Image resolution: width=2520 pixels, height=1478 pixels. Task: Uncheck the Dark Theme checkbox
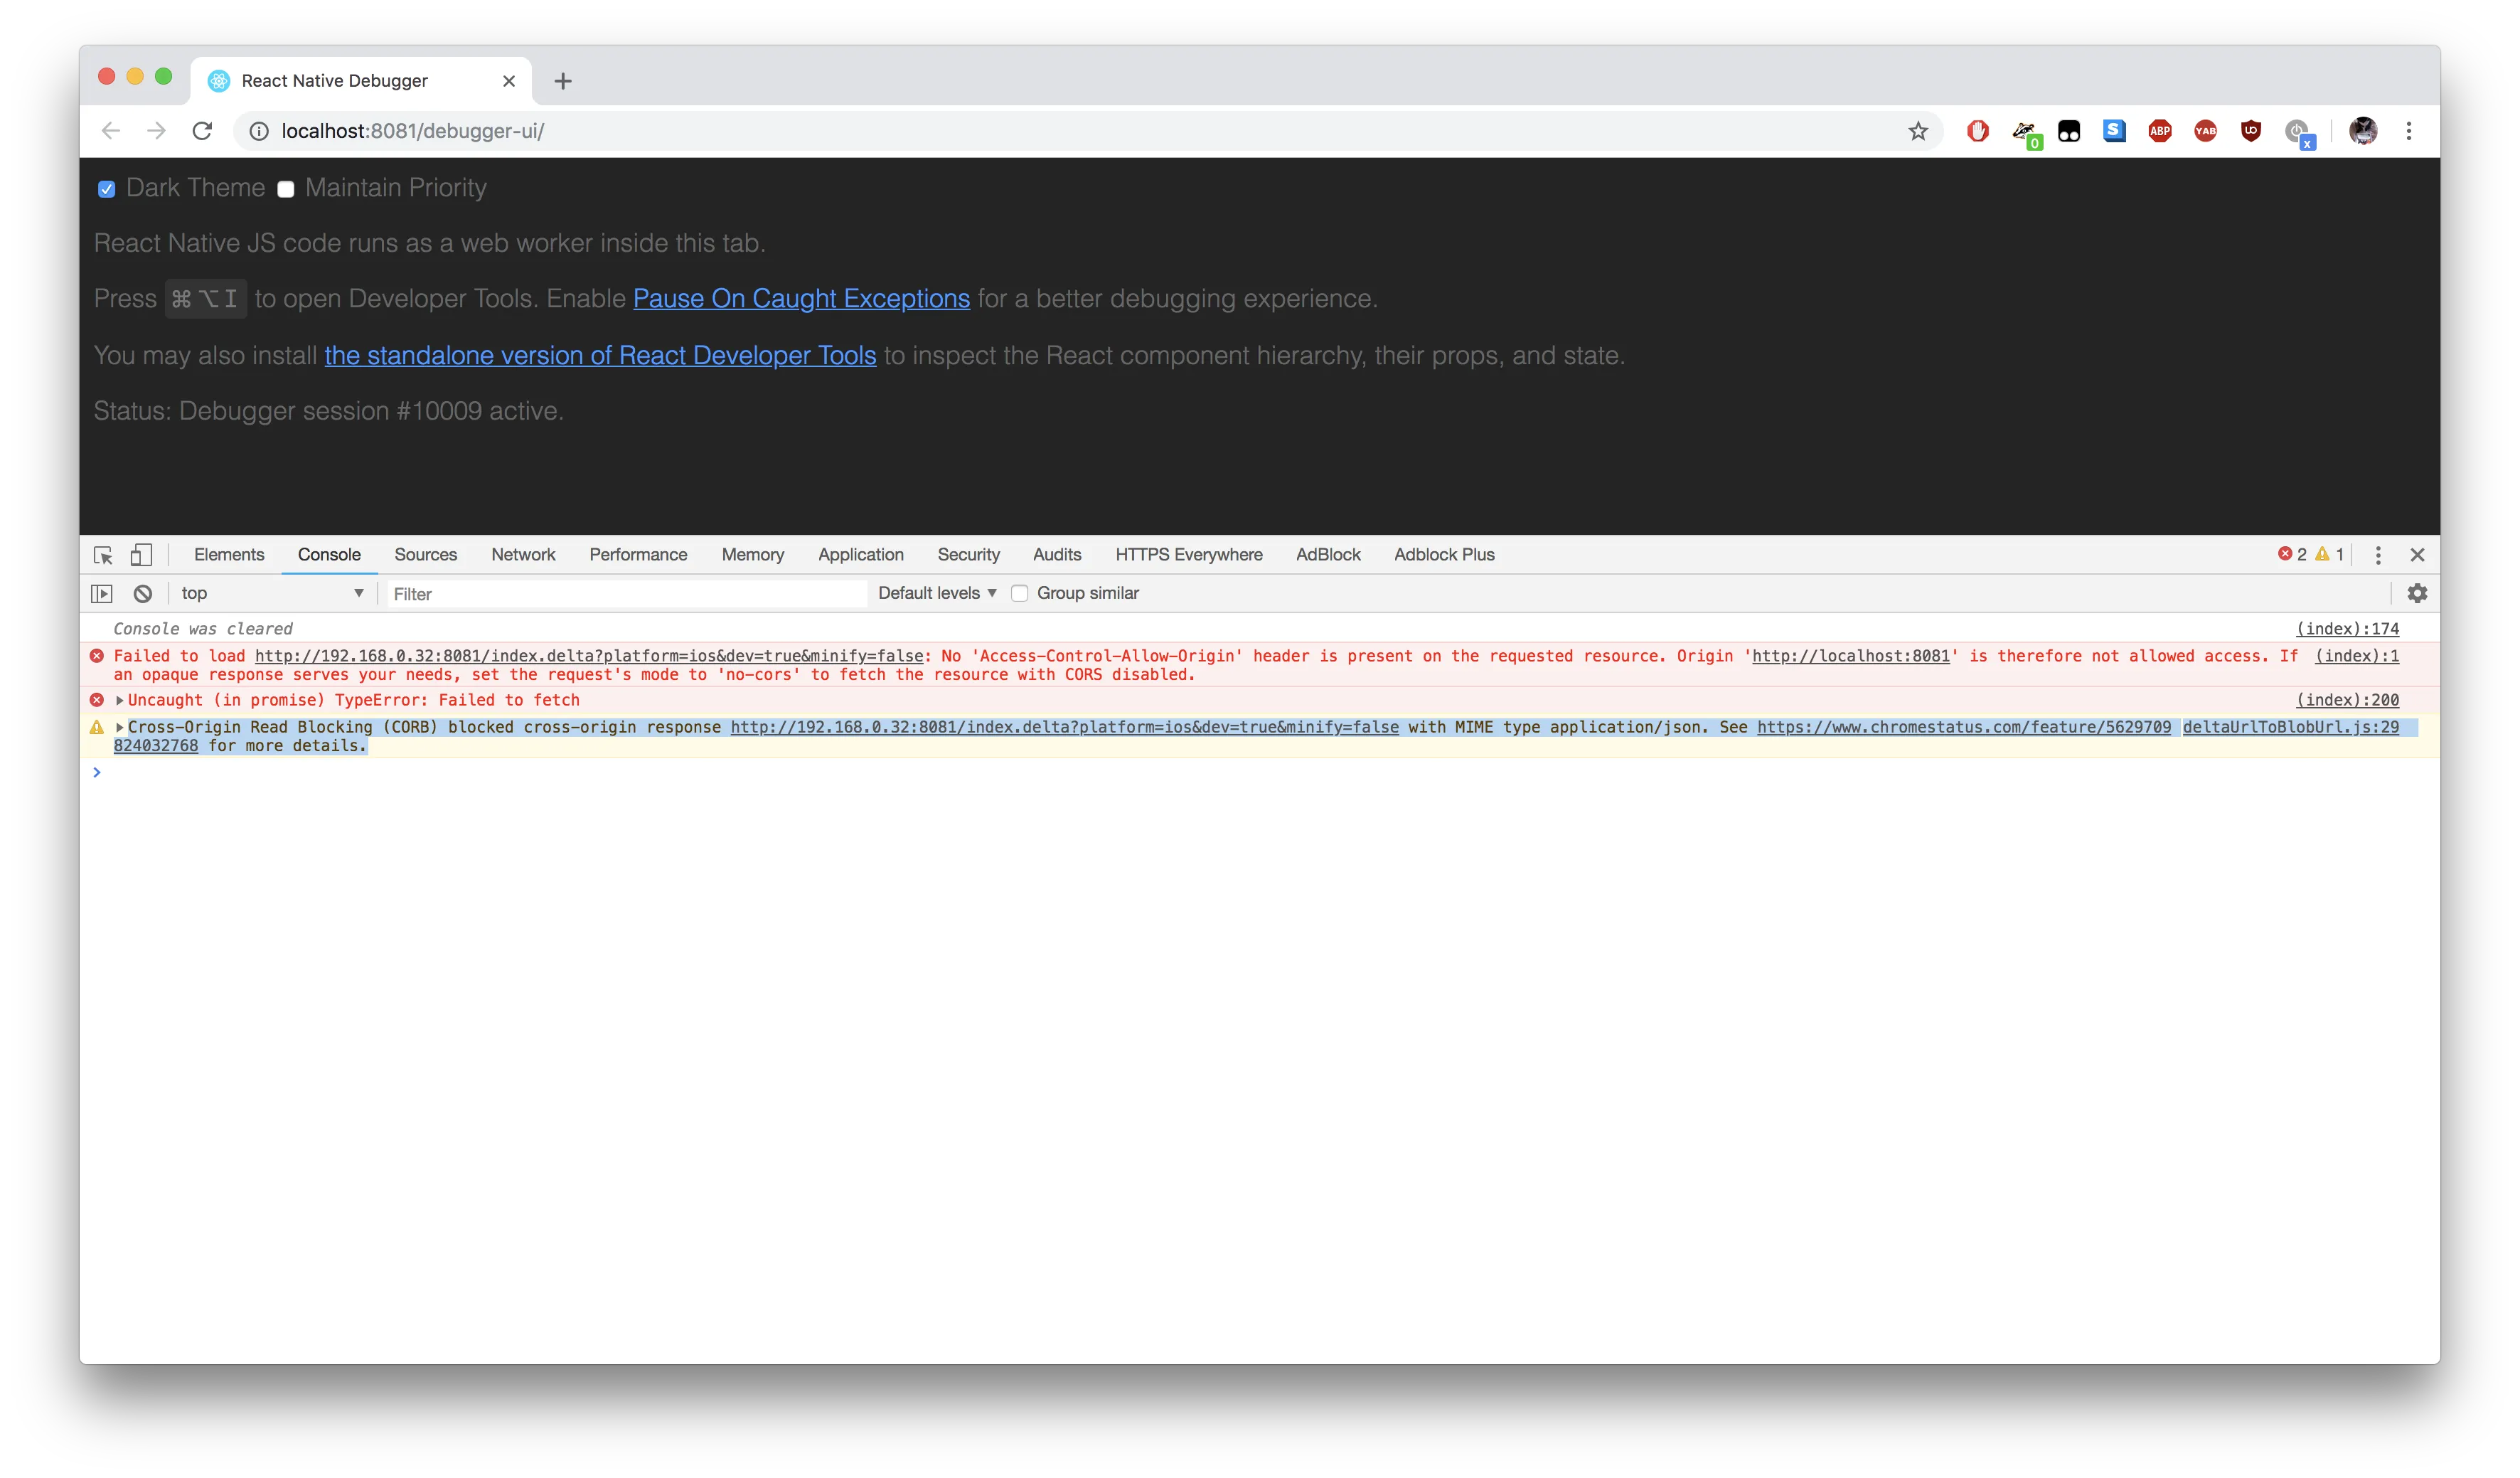[x=107, y=189]
